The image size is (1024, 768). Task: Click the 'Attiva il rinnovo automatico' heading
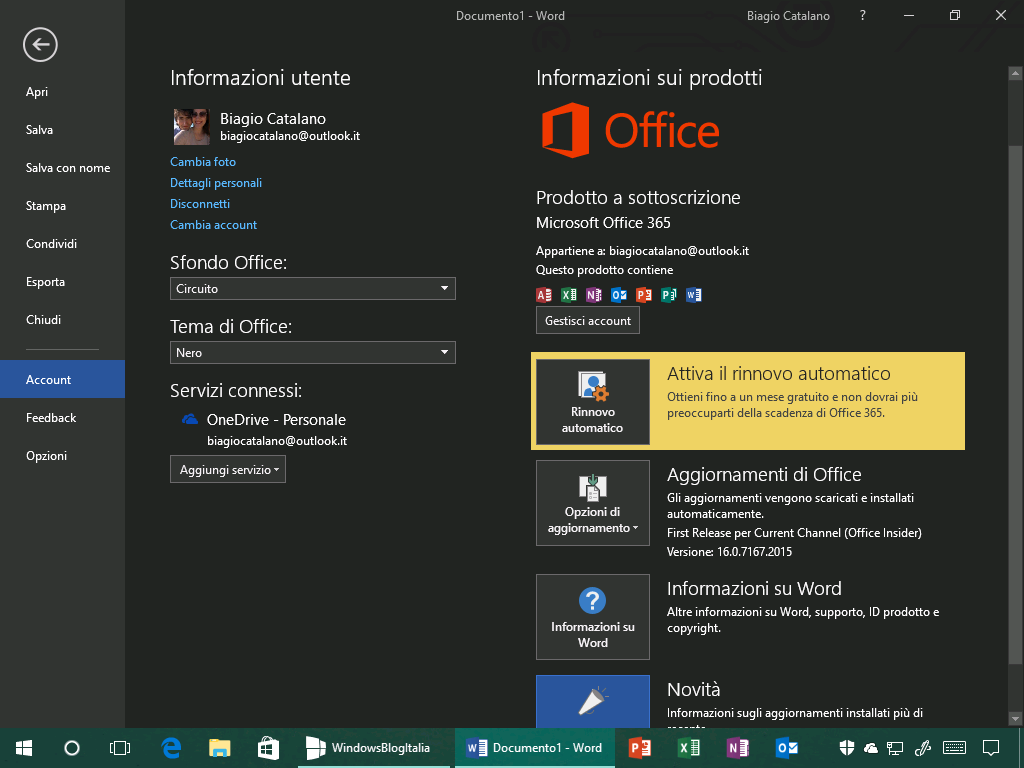[778, 374]
